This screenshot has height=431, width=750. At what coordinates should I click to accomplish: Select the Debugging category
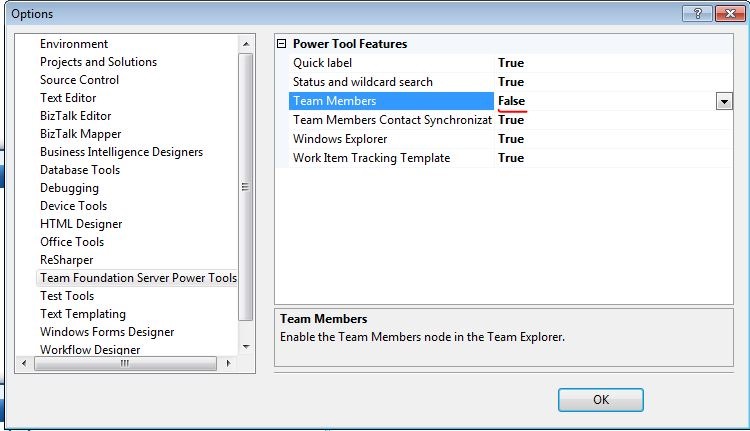69,188
